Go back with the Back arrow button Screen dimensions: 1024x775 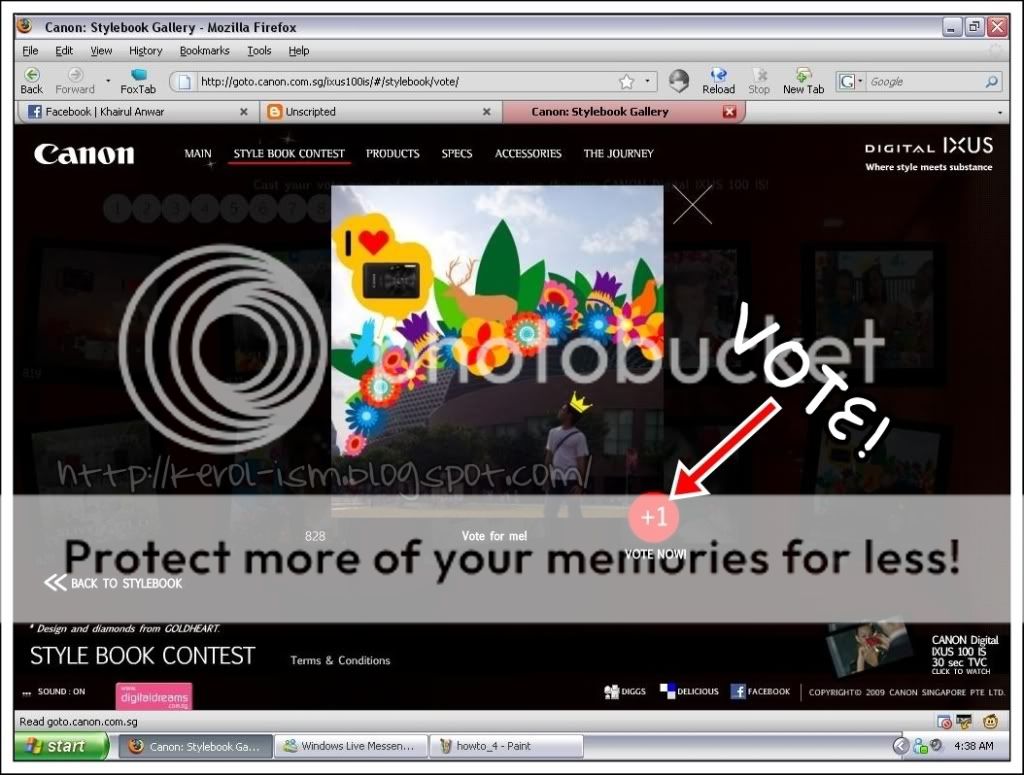[x=31, y=81]
